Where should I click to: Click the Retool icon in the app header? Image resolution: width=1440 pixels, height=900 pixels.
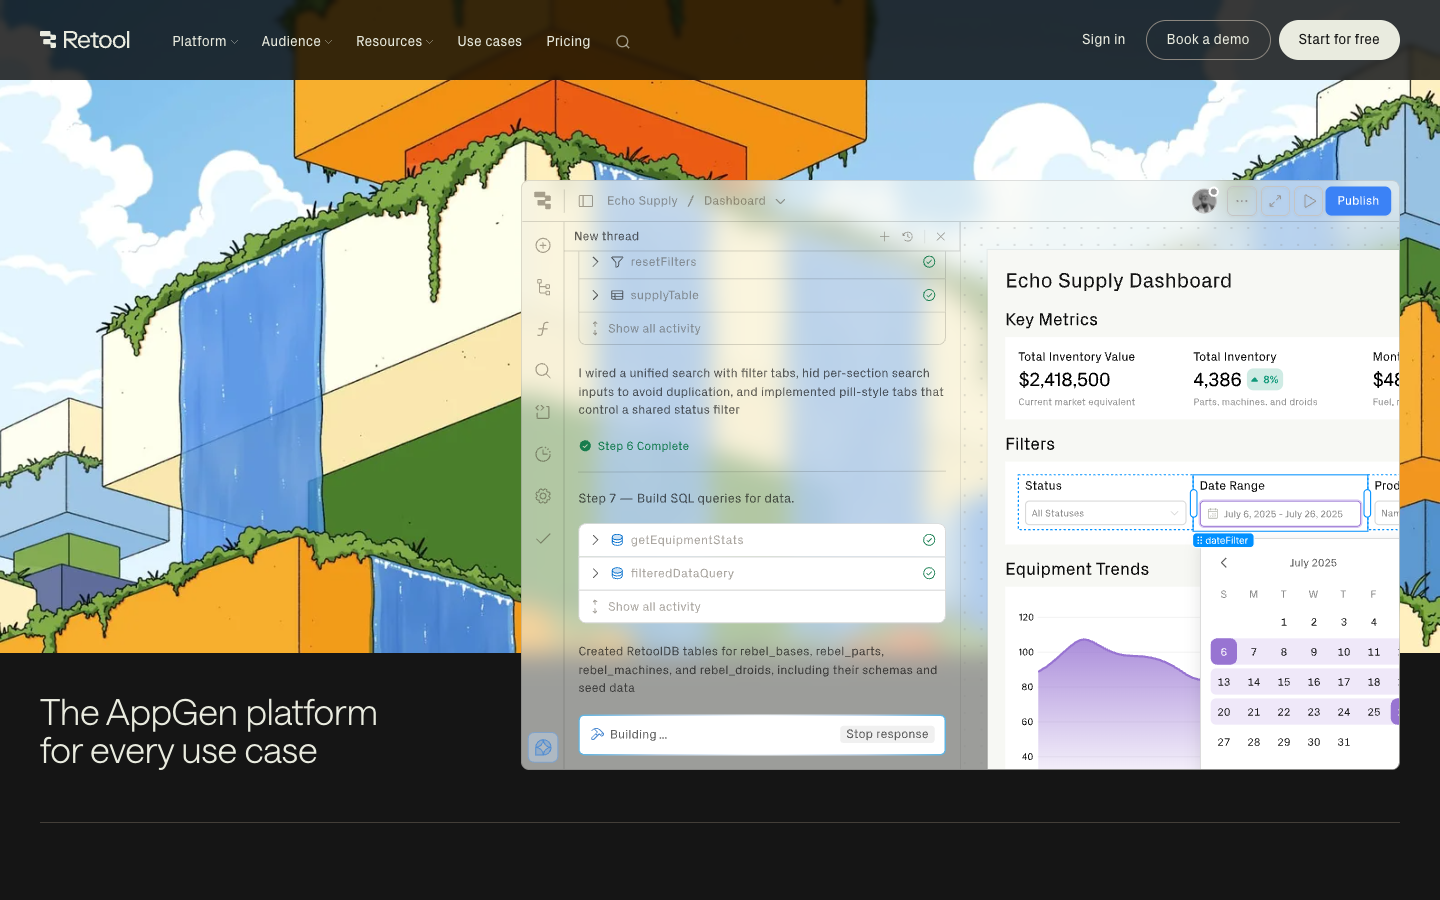coord(543,201)
